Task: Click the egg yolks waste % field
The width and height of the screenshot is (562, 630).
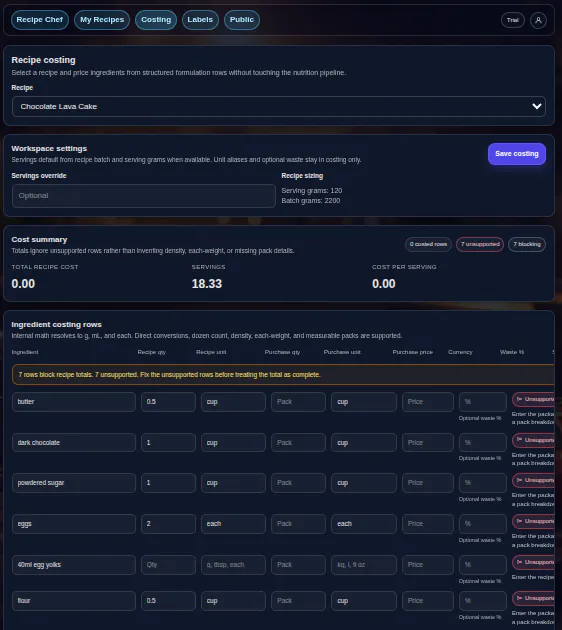Action: click(482, 565)
